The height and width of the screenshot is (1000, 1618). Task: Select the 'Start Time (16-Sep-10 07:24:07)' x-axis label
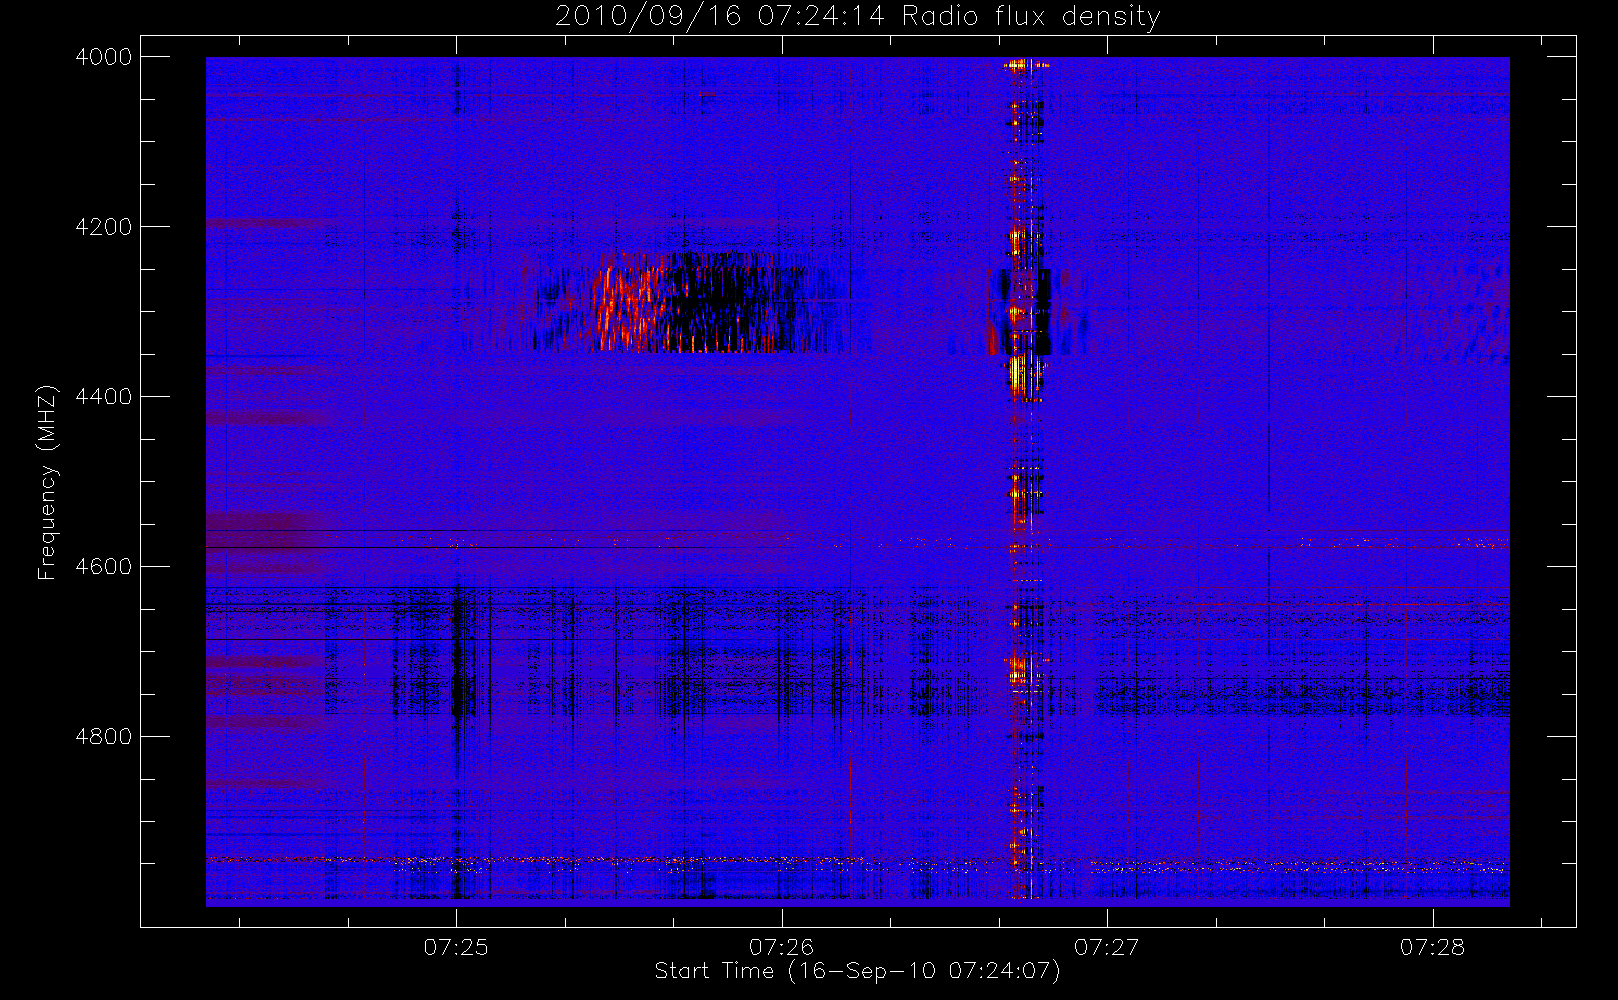coord(857,971)
